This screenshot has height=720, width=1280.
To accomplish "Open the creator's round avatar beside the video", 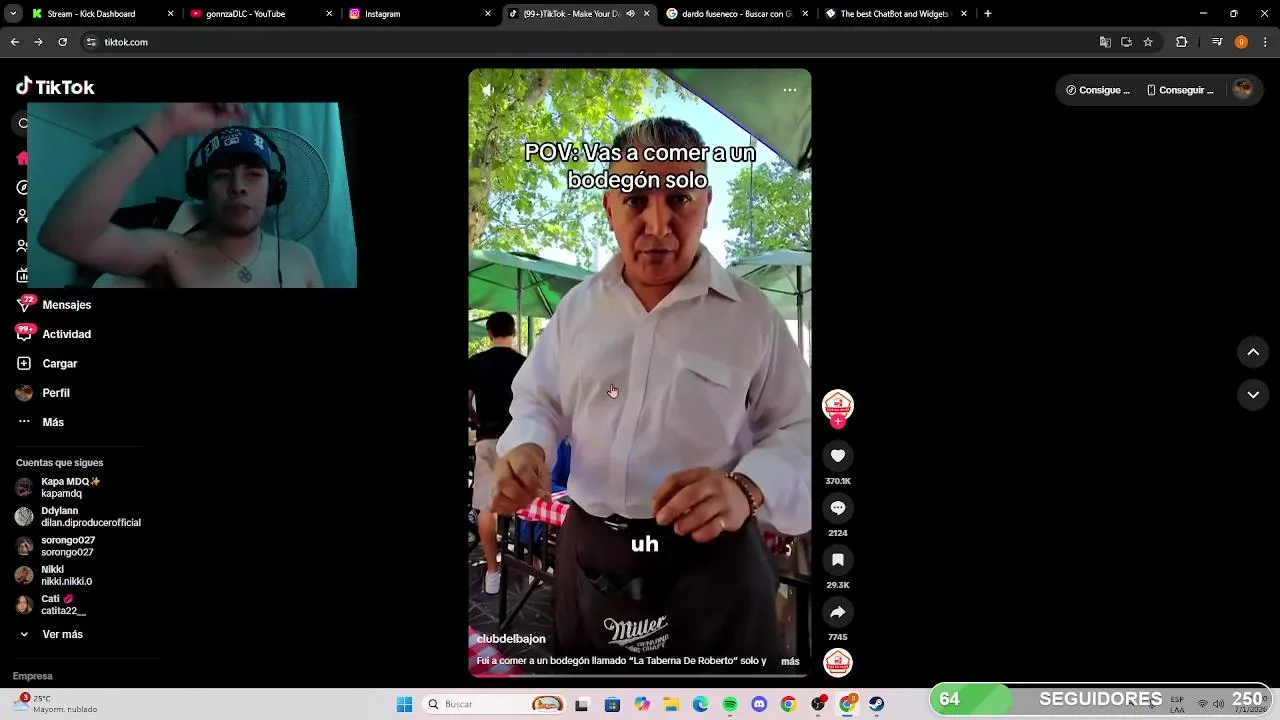I will pyautogui.click(x=838, y=405).
